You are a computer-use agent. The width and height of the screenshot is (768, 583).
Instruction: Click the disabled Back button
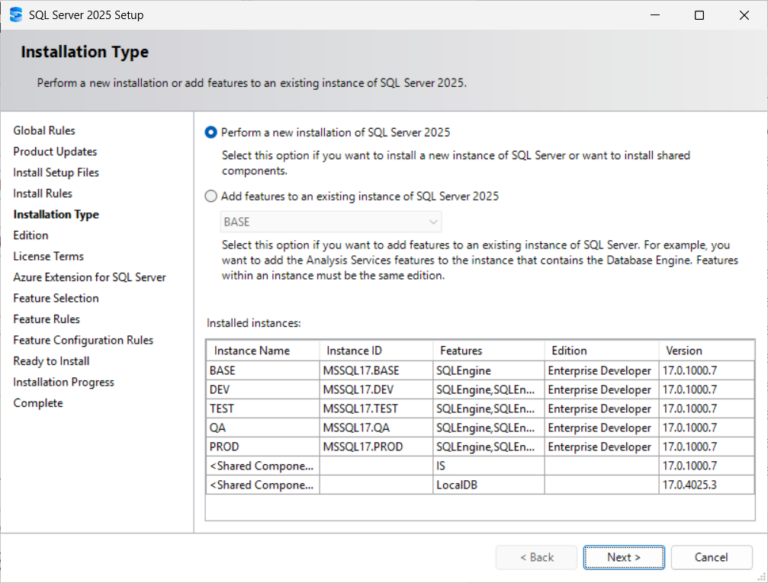536,558
